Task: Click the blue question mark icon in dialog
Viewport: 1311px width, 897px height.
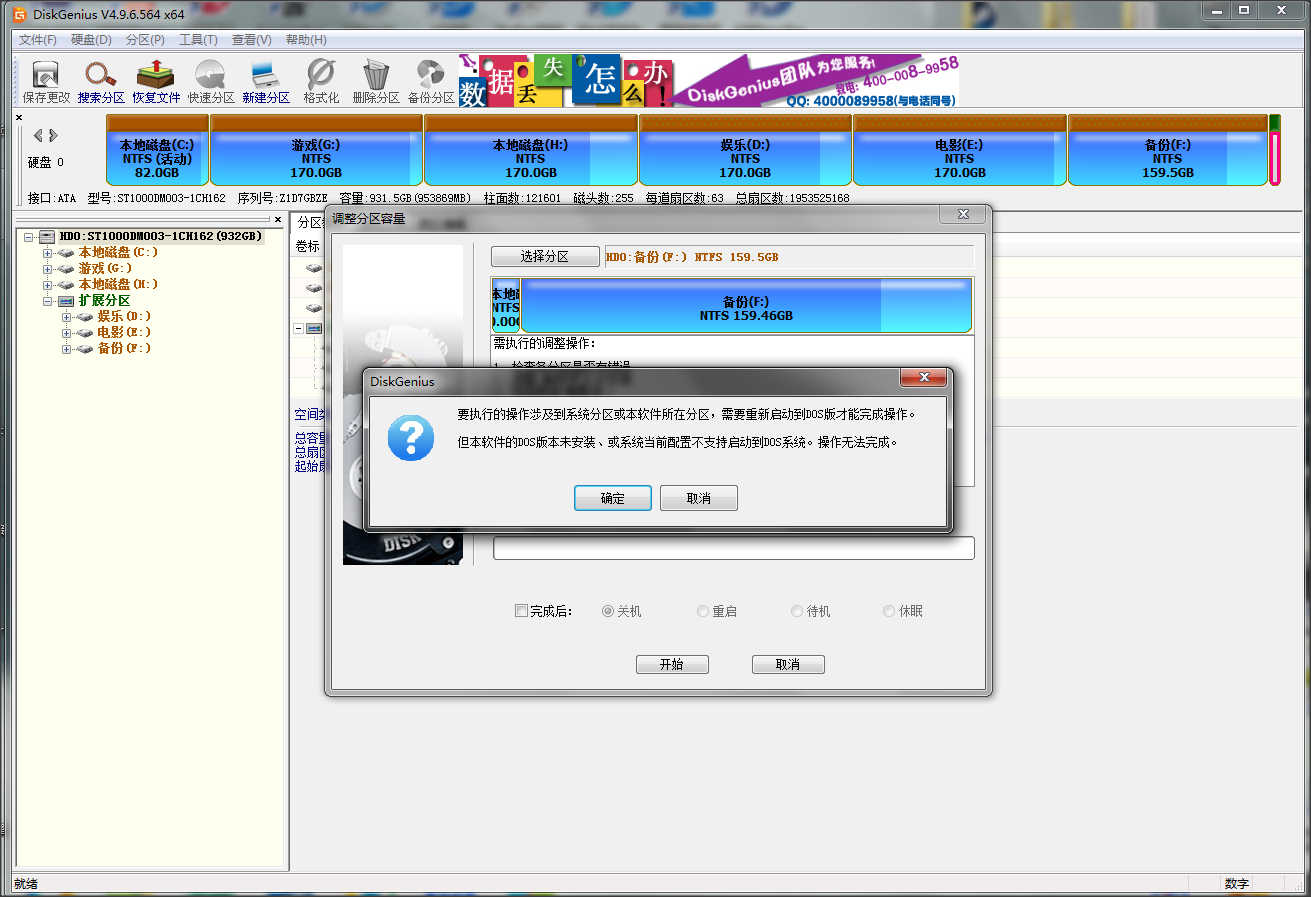Action: [x=411, y=439]
